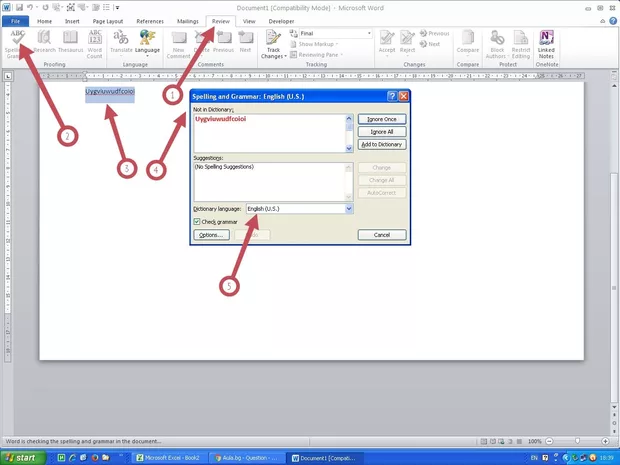Switch to the Page Layout tab
620x465 pixels.
click(x=108, y=21)
